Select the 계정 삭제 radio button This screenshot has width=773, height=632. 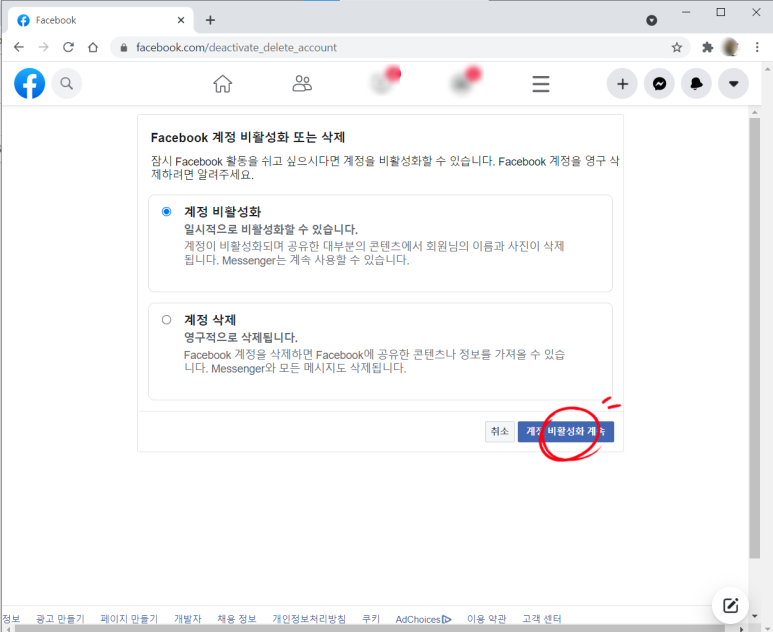(x=167, y=319)
